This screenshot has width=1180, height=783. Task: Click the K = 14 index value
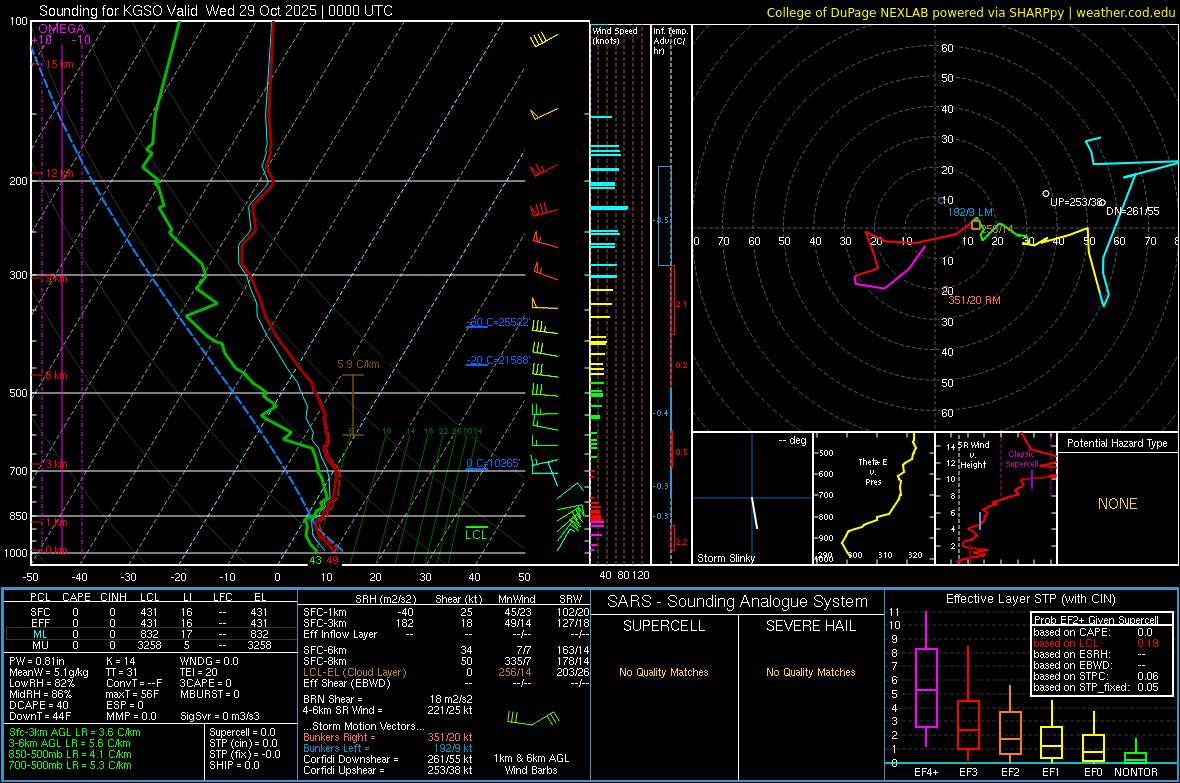pos(121,661)
